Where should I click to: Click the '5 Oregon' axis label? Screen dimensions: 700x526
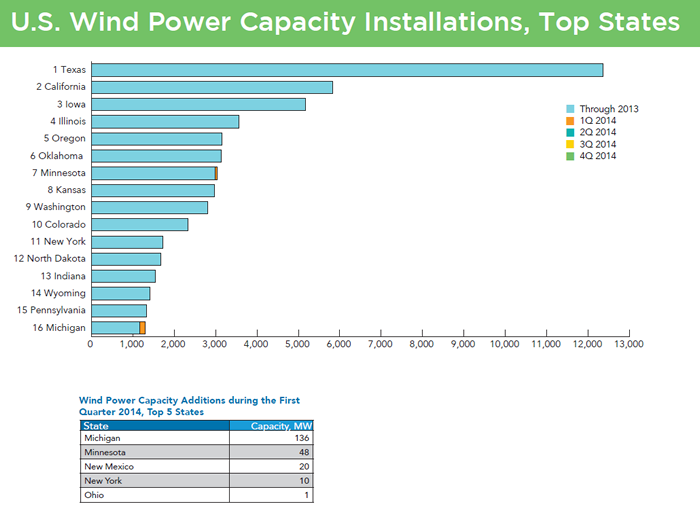(x=64, y=138)
